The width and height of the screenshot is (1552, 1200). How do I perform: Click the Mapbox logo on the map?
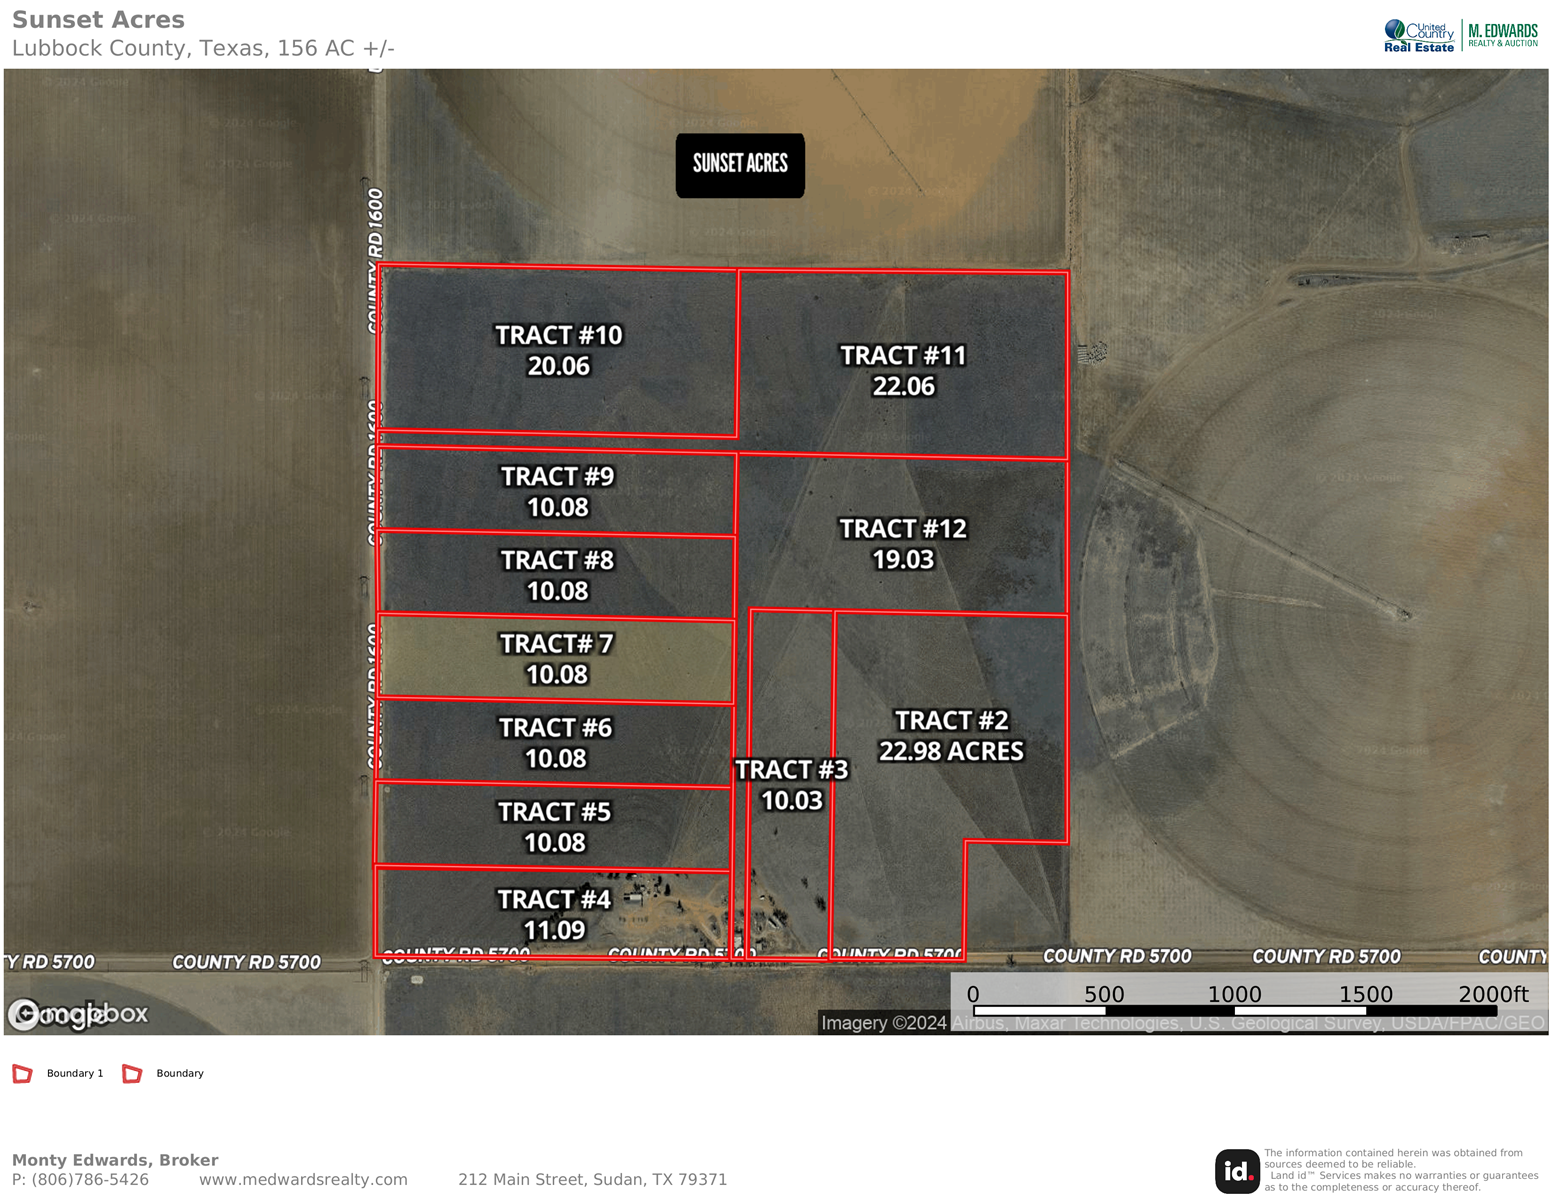pyautogui.click(x=78, y=1014)
